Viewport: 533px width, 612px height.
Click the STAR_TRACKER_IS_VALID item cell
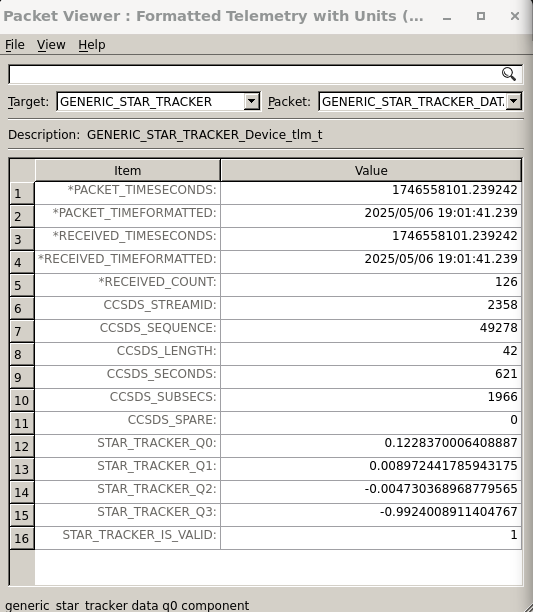coord(128,538)
